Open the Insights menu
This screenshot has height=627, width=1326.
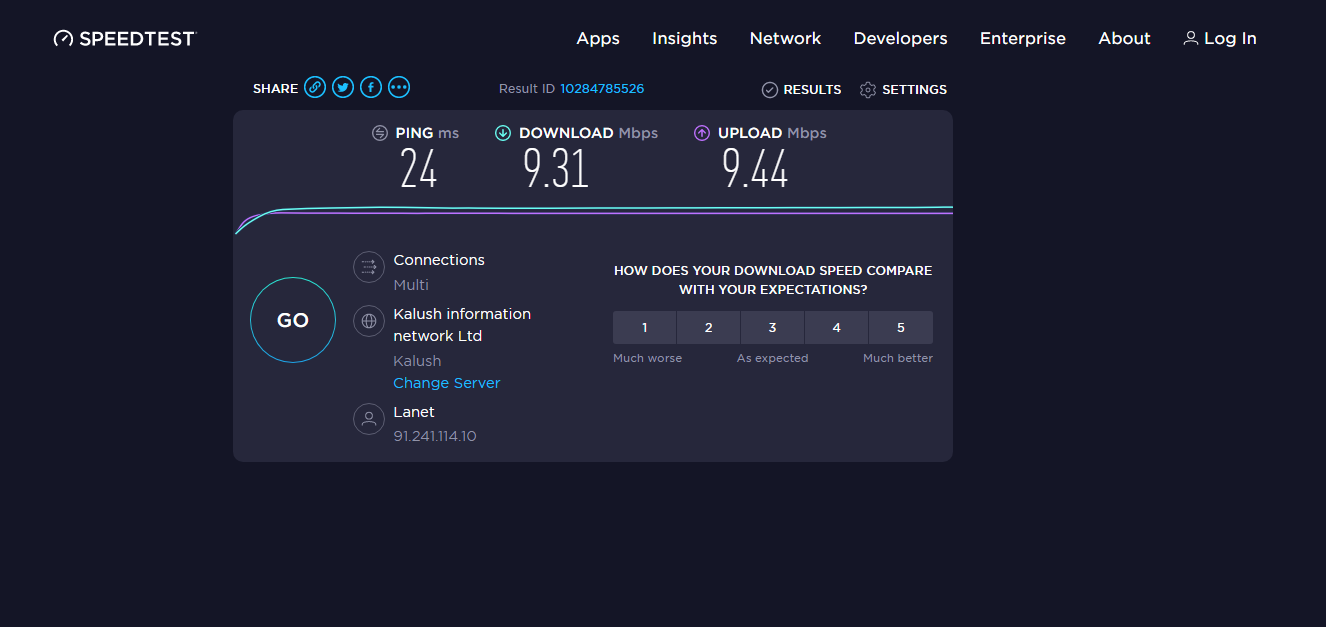coord(684,38)
